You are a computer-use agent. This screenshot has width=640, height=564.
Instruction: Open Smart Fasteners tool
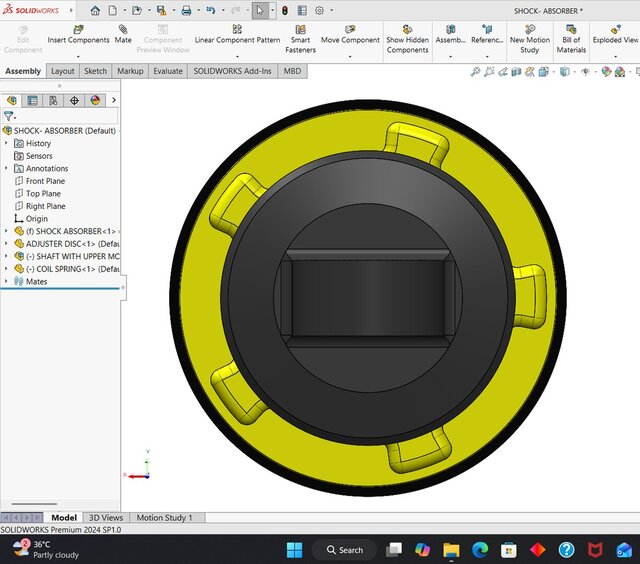(x=300, y=39)
